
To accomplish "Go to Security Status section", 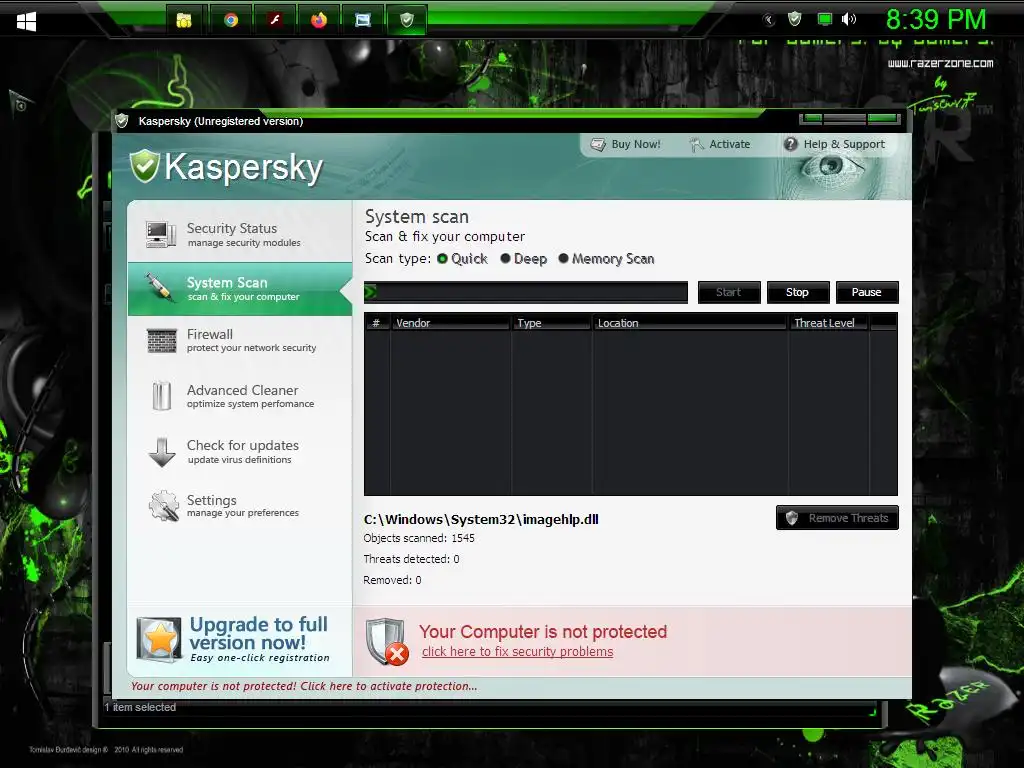I will pos(240,234).
